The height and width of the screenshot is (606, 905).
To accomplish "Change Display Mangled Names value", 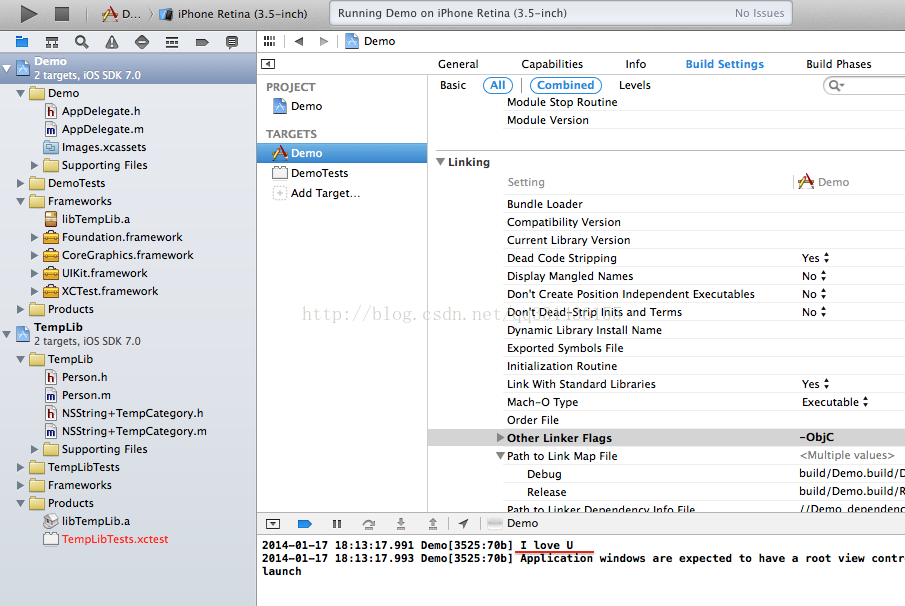I will [814, 276].
